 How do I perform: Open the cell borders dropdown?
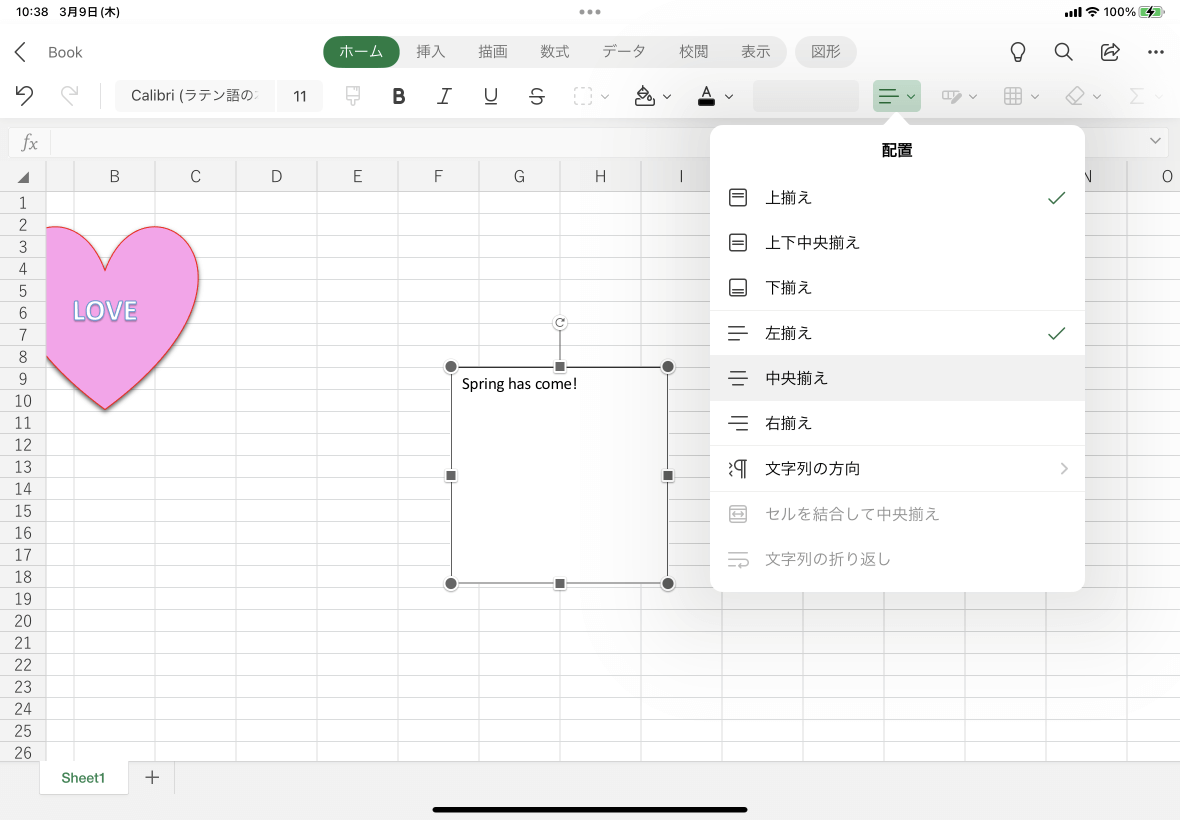coord(592,96)
